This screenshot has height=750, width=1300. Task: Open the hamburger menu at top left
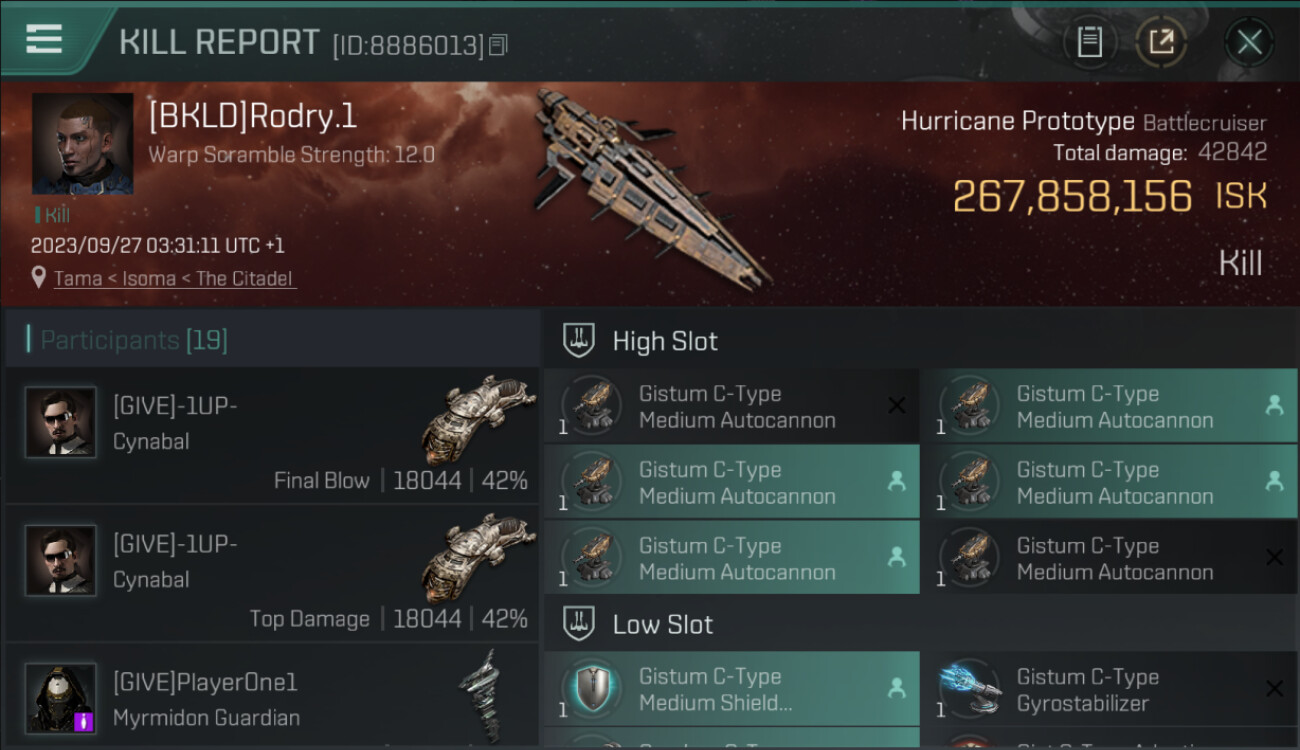tap(43, 40)
